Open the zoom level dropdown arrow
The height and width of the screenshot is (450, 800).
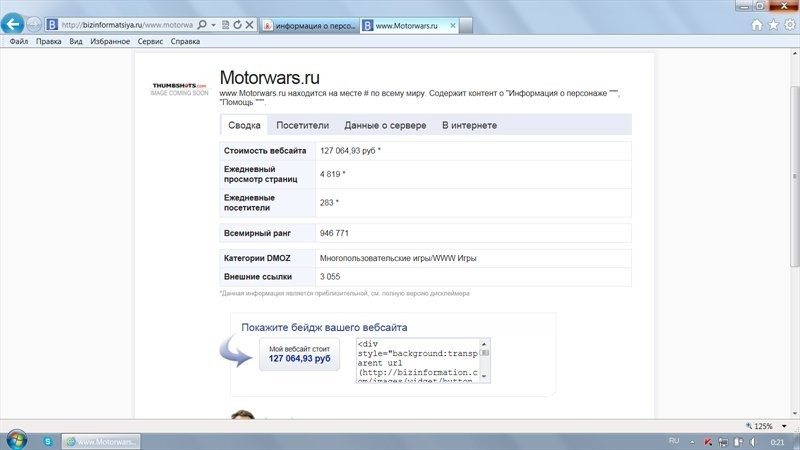(784, 426)
